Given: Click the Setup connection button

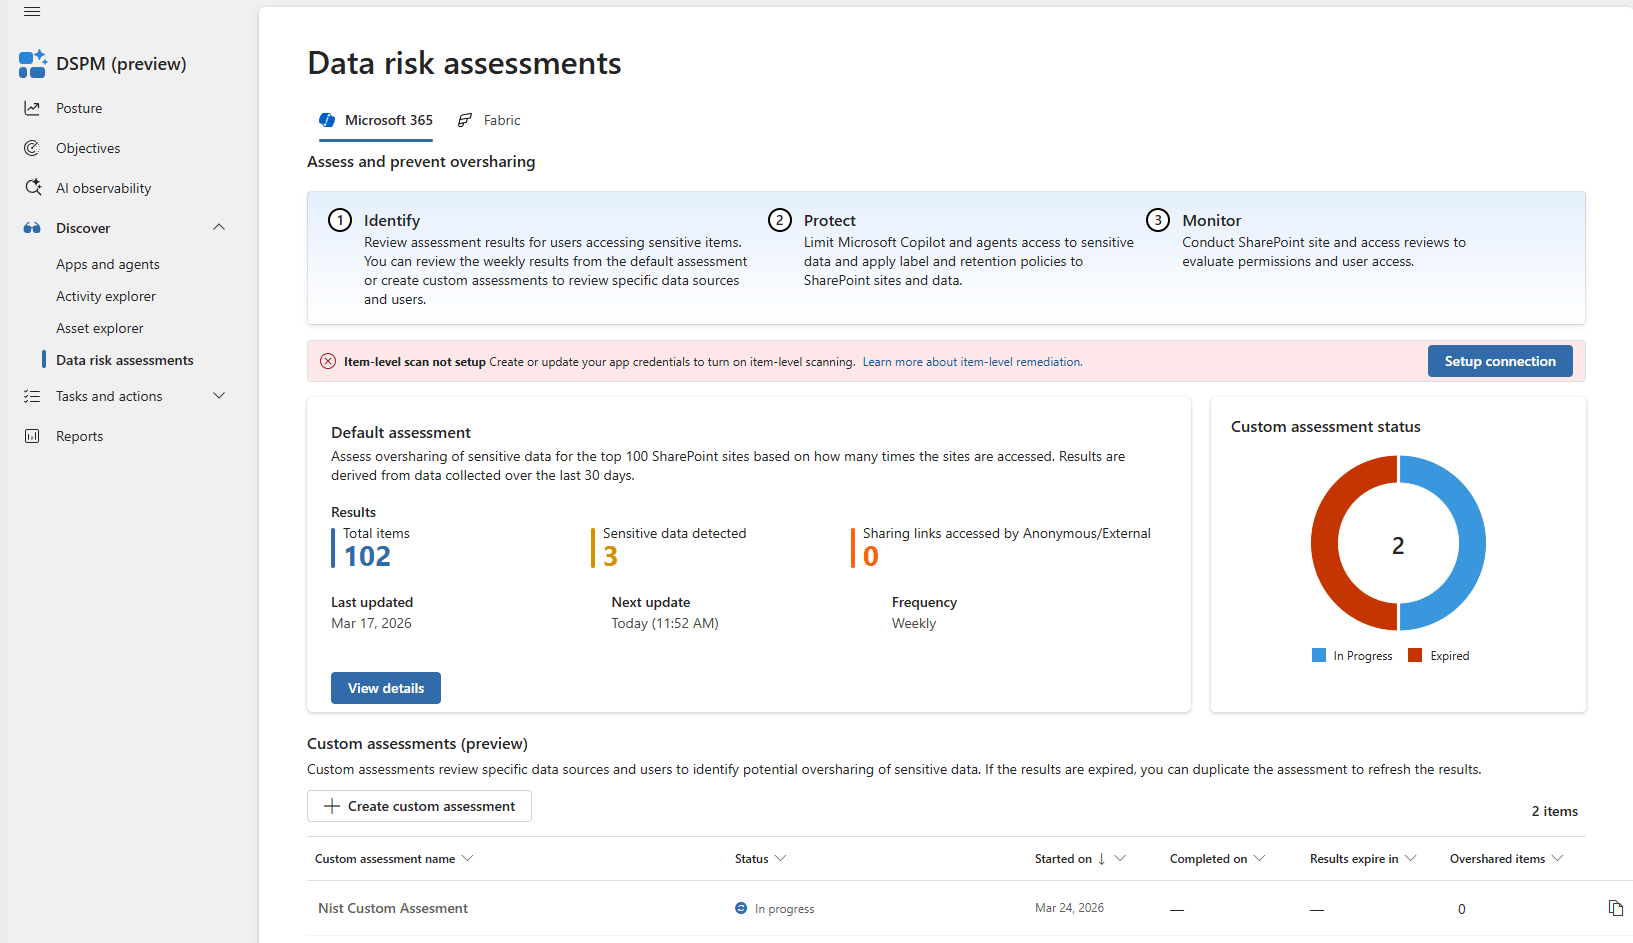Looking at the screenshot, I should click(1499, 361).
